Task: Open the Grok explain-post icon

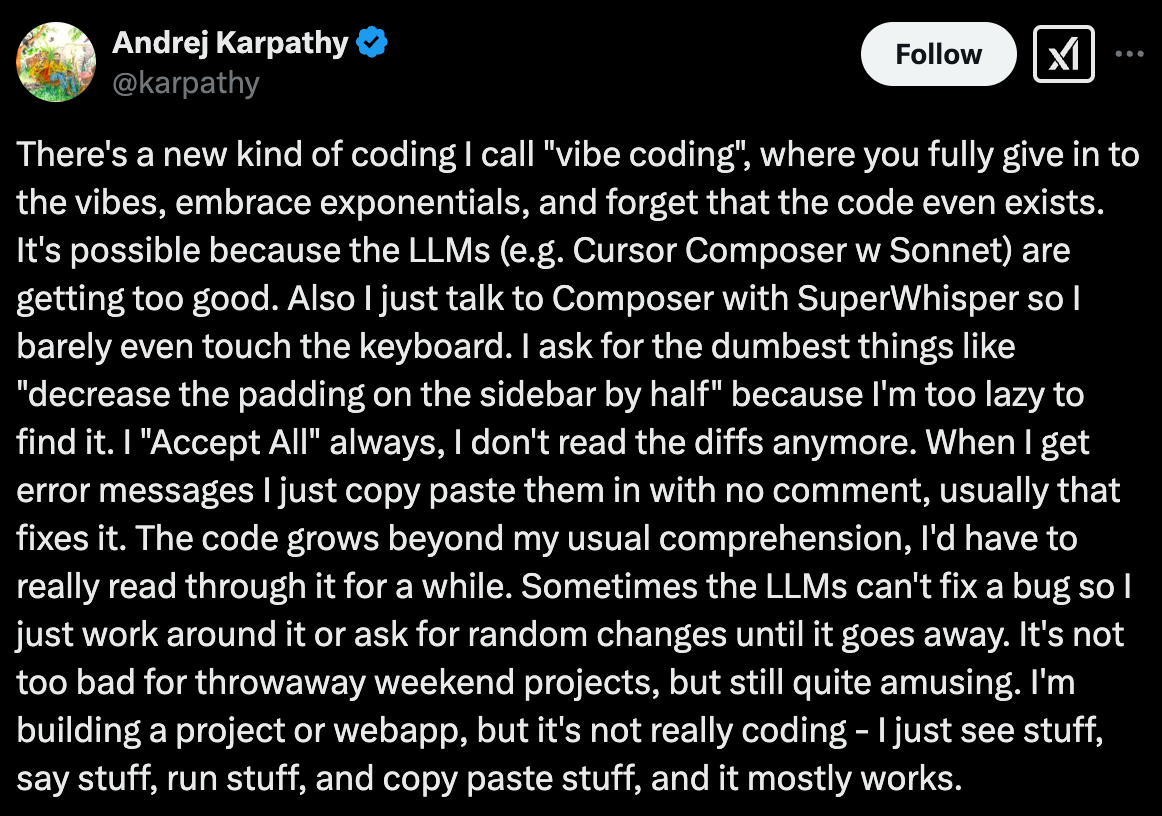Action: coord(1064,55)
